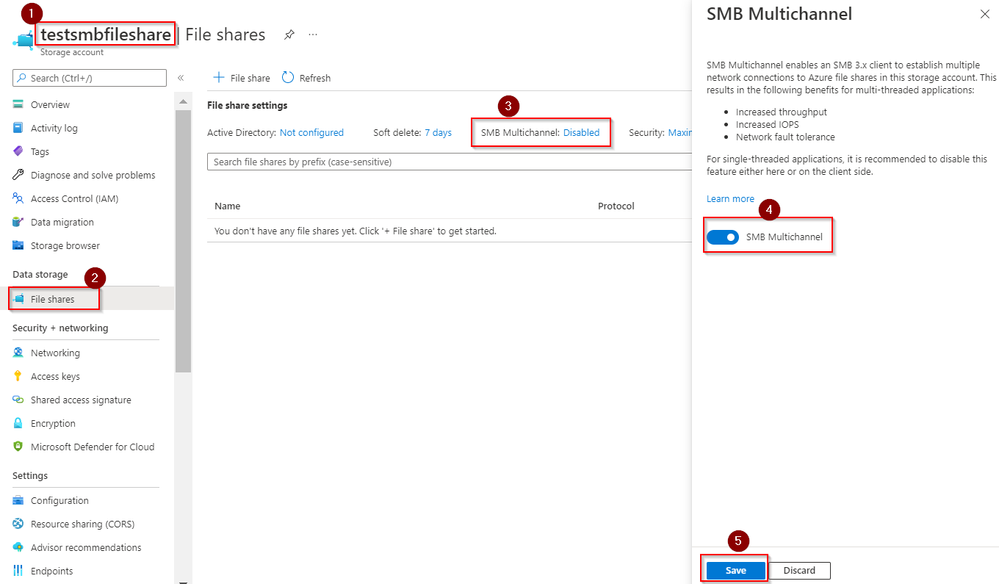The image size is (999, 584).
Task: Toggle the SMB Multichannel switch
Action: point(722,237)
